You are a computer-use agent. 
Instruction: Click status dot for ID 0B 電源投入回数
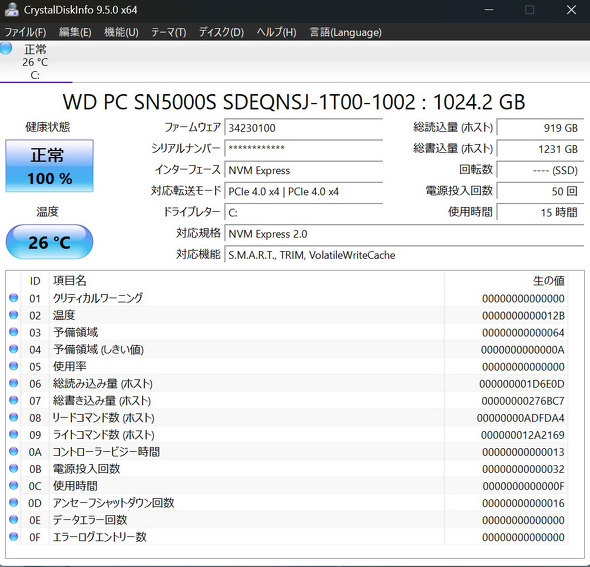click(x=14, y=468)
